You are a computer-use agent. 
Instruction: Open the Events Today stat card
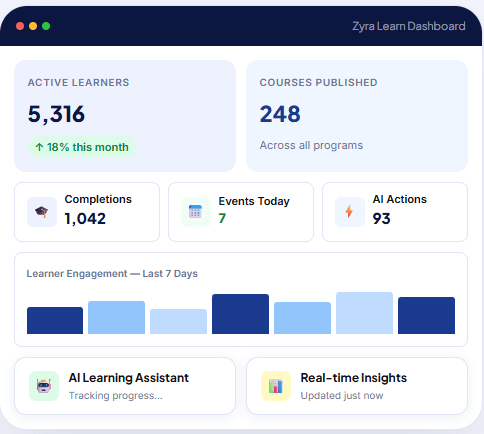[241, 212]
